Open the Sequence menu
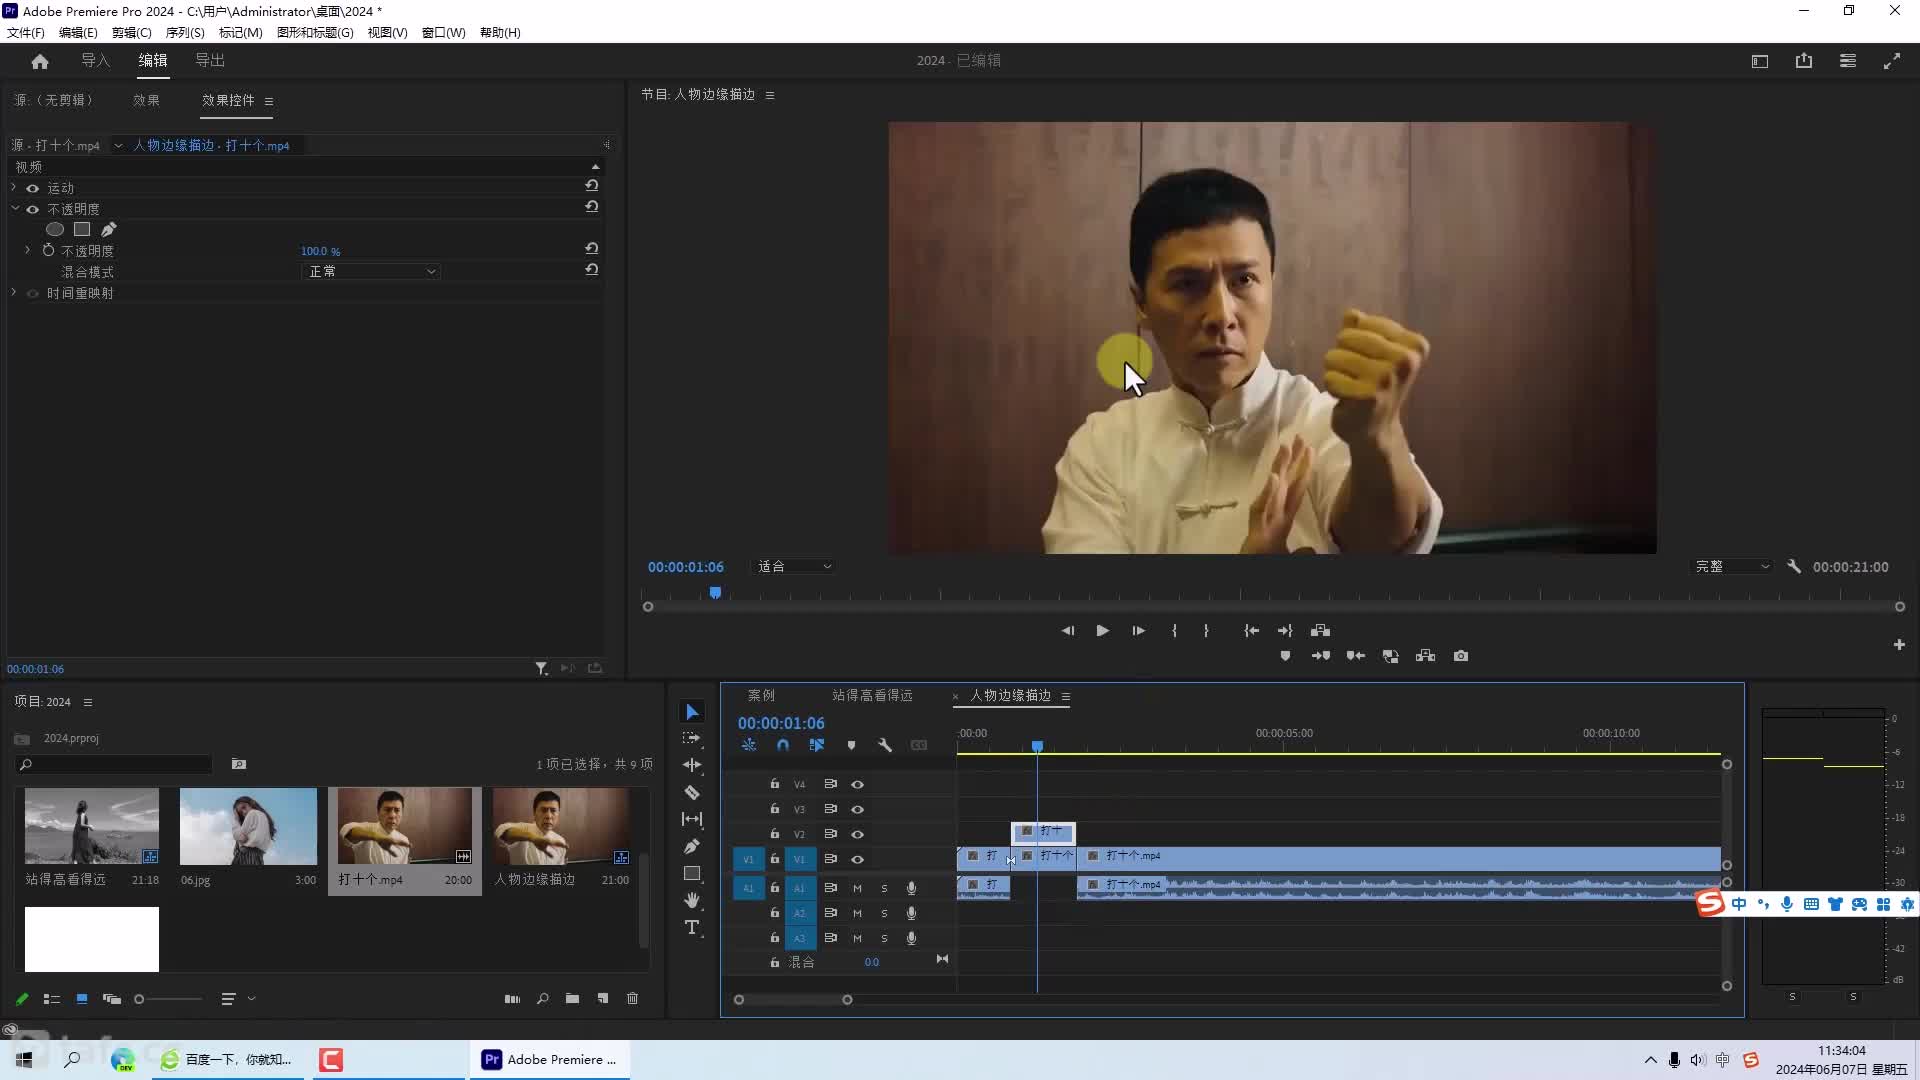The height and width of the screenshot is (1080, 1920). click(185, 32)
